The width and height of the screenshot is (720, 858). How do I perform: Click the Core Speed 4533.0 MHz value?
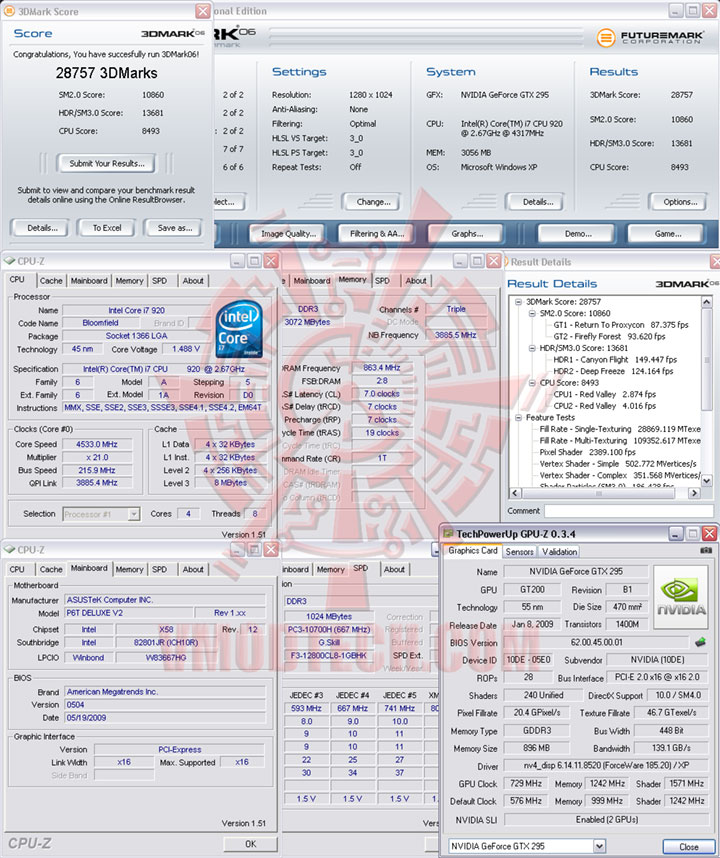pyautogui.click(x=97, y=444)
